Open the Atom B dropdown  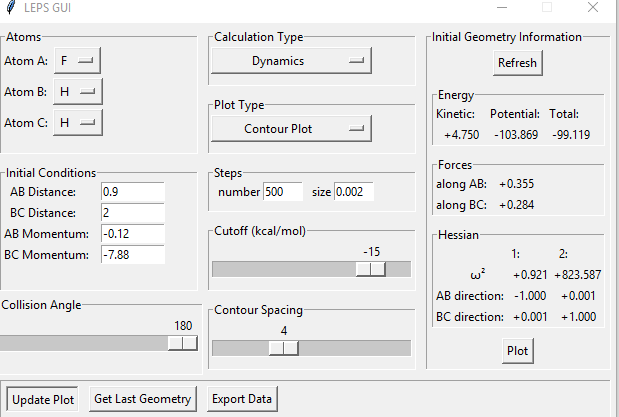(78, 92)
